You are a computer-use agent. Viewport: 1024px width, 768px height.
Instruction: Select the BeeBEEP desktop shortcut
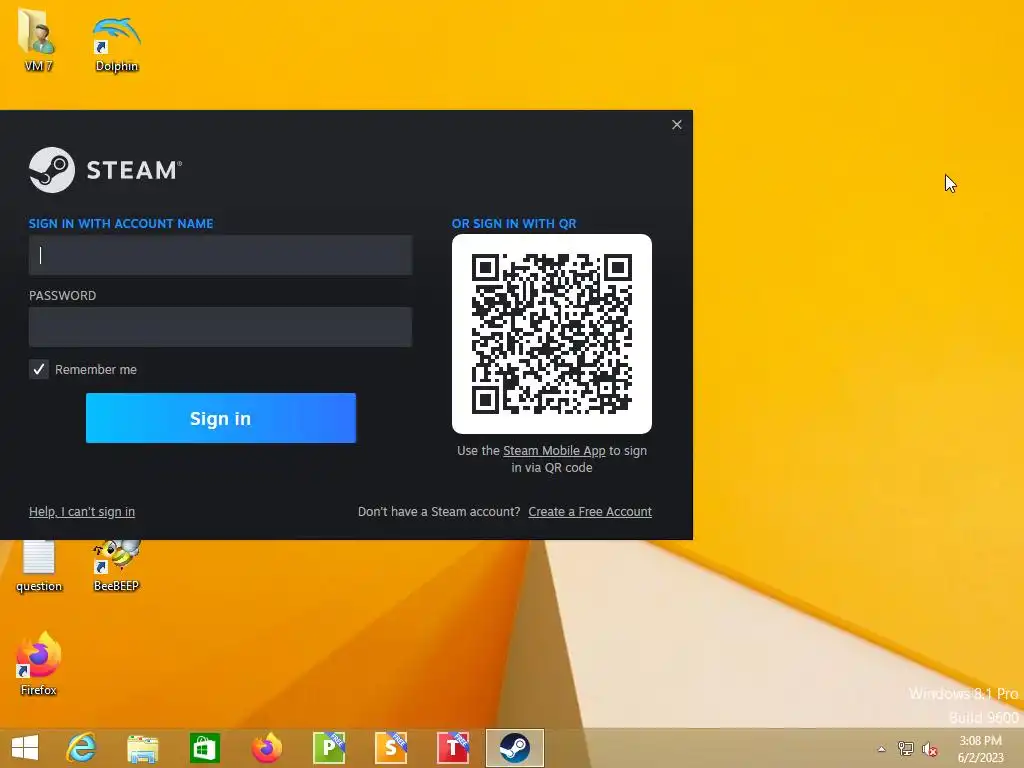click(116, 567)
